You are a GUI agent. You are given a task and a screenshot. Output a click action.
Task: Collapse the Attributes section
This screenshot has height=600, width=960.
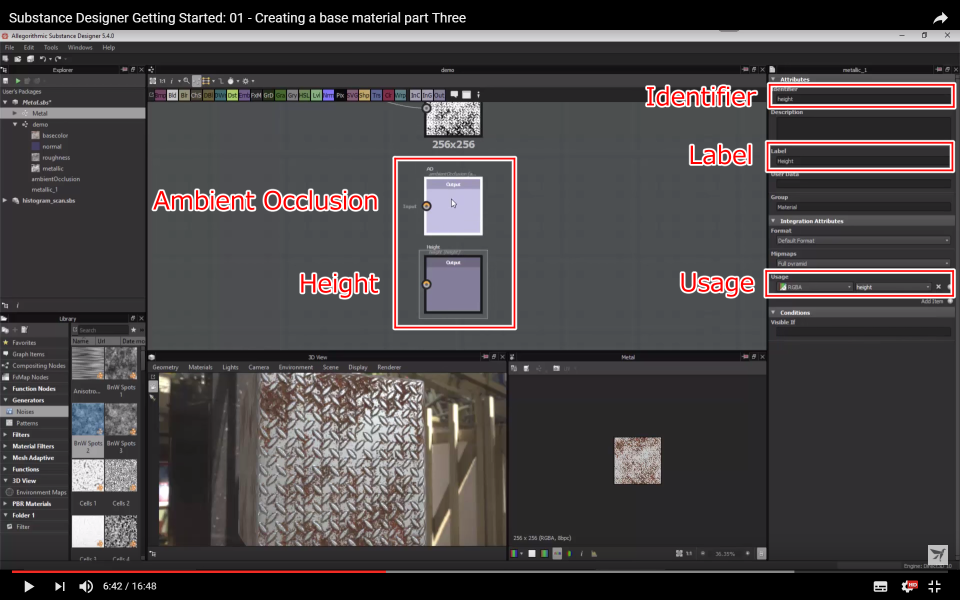[773, 79]
